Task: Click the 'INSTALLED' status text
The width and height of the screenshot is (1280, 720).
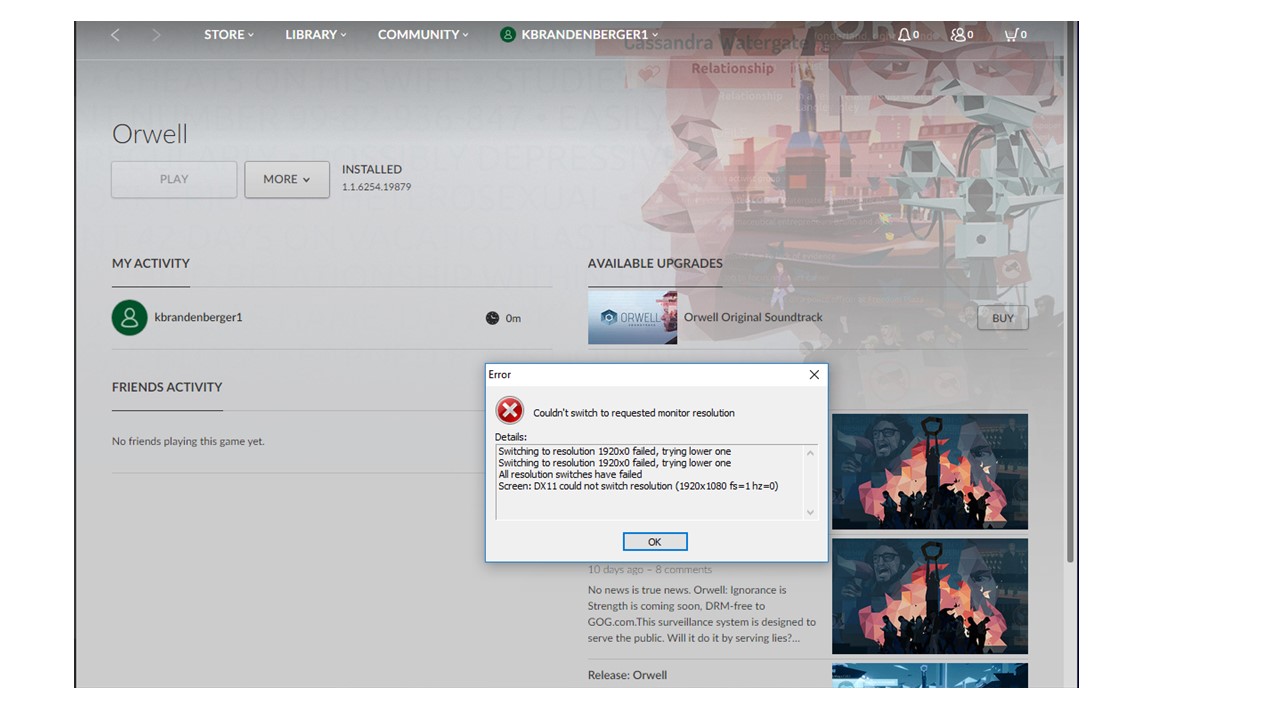Action: (x=372, y=169)
